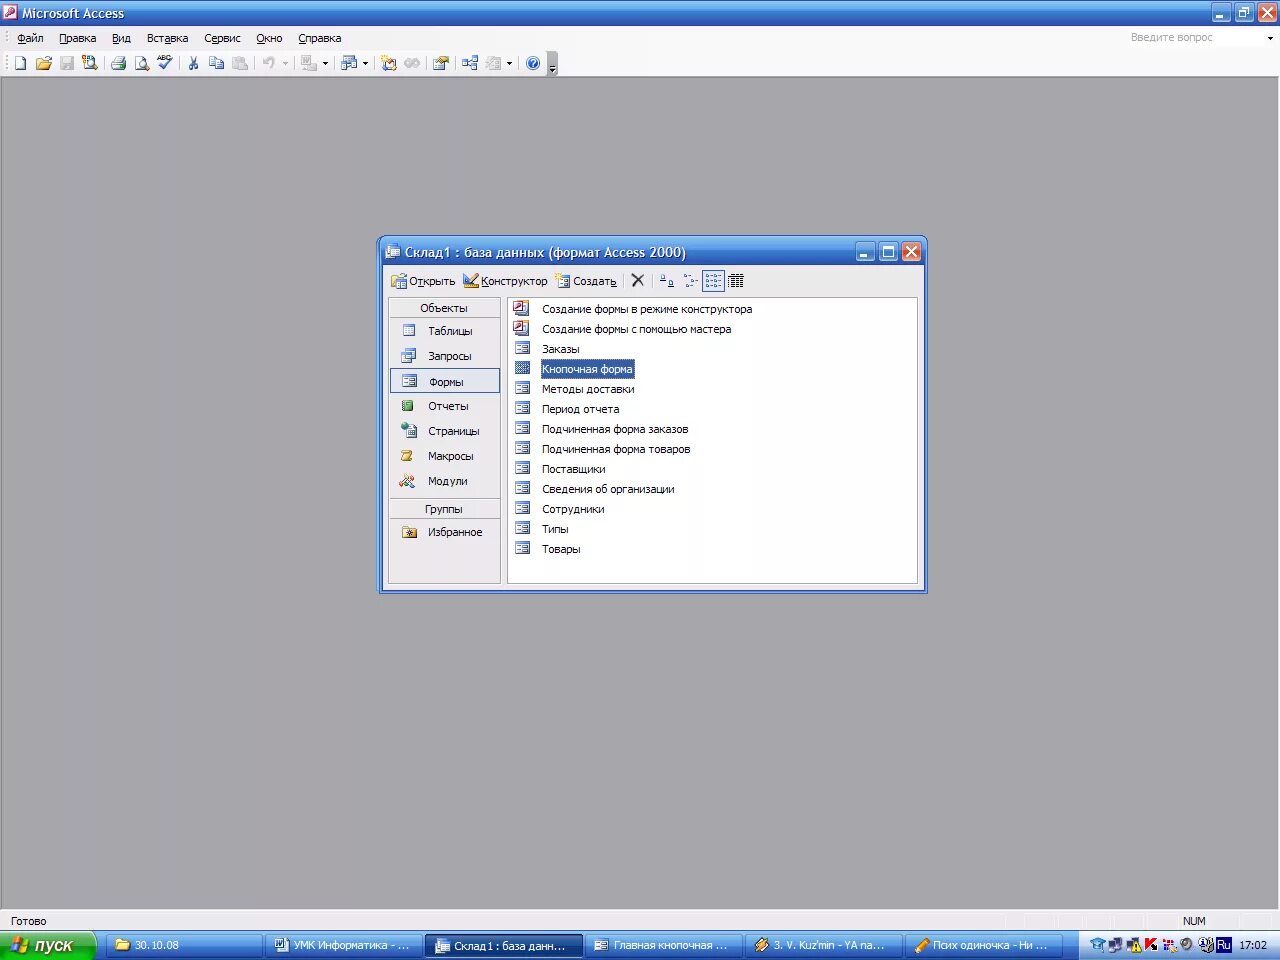Click the Print toolbar icon
Viewport: 1280px width, 960px height.
pos(118,63)
